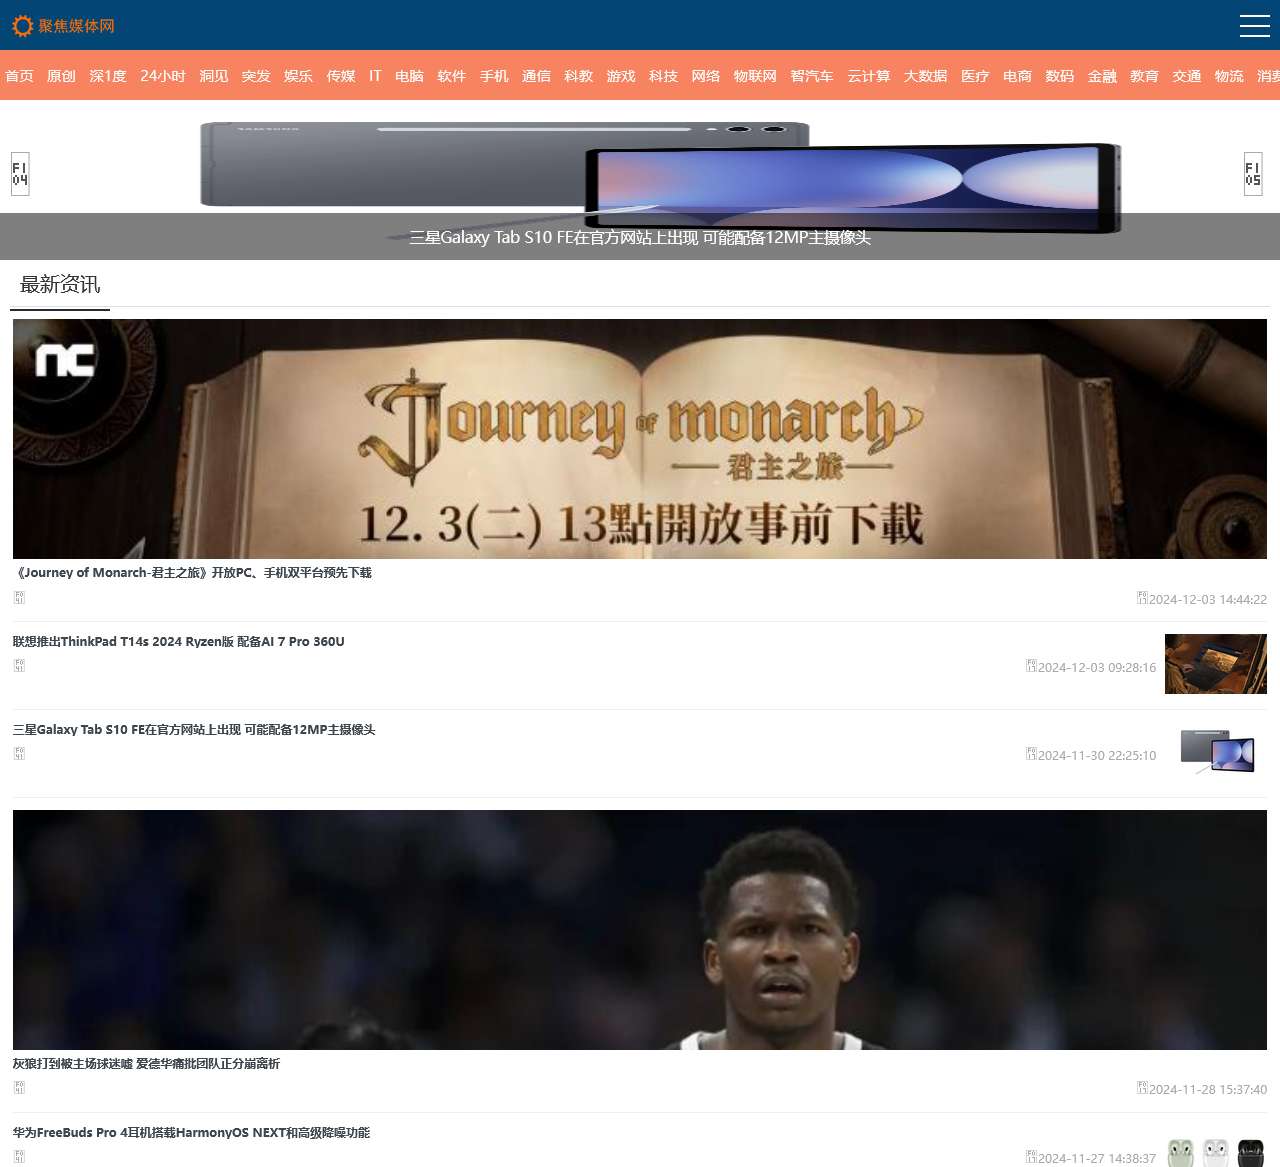Go to previous carousel slide arrow
The height and width of the screenshot is (1167, 1280).
(x=20, y=174)
